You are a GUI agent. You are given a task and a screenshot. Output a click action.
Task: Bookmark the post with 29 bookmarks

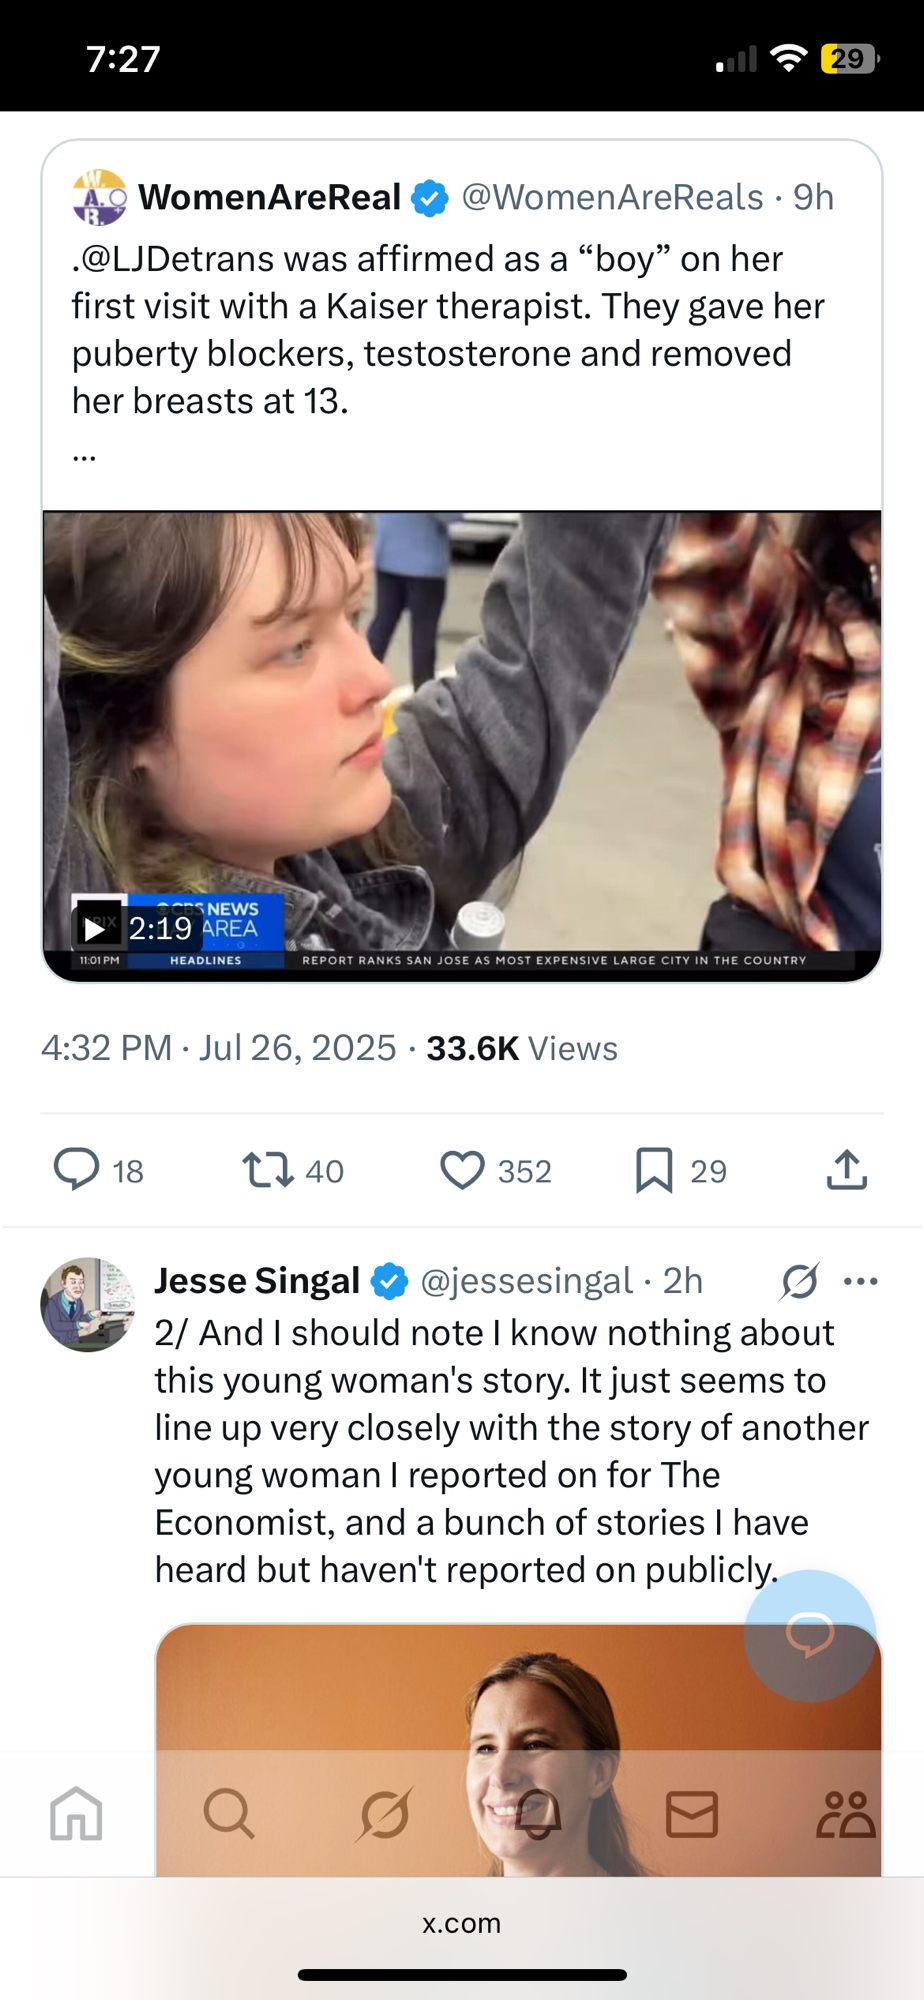pyautogui.click(x=655, y=1169)
